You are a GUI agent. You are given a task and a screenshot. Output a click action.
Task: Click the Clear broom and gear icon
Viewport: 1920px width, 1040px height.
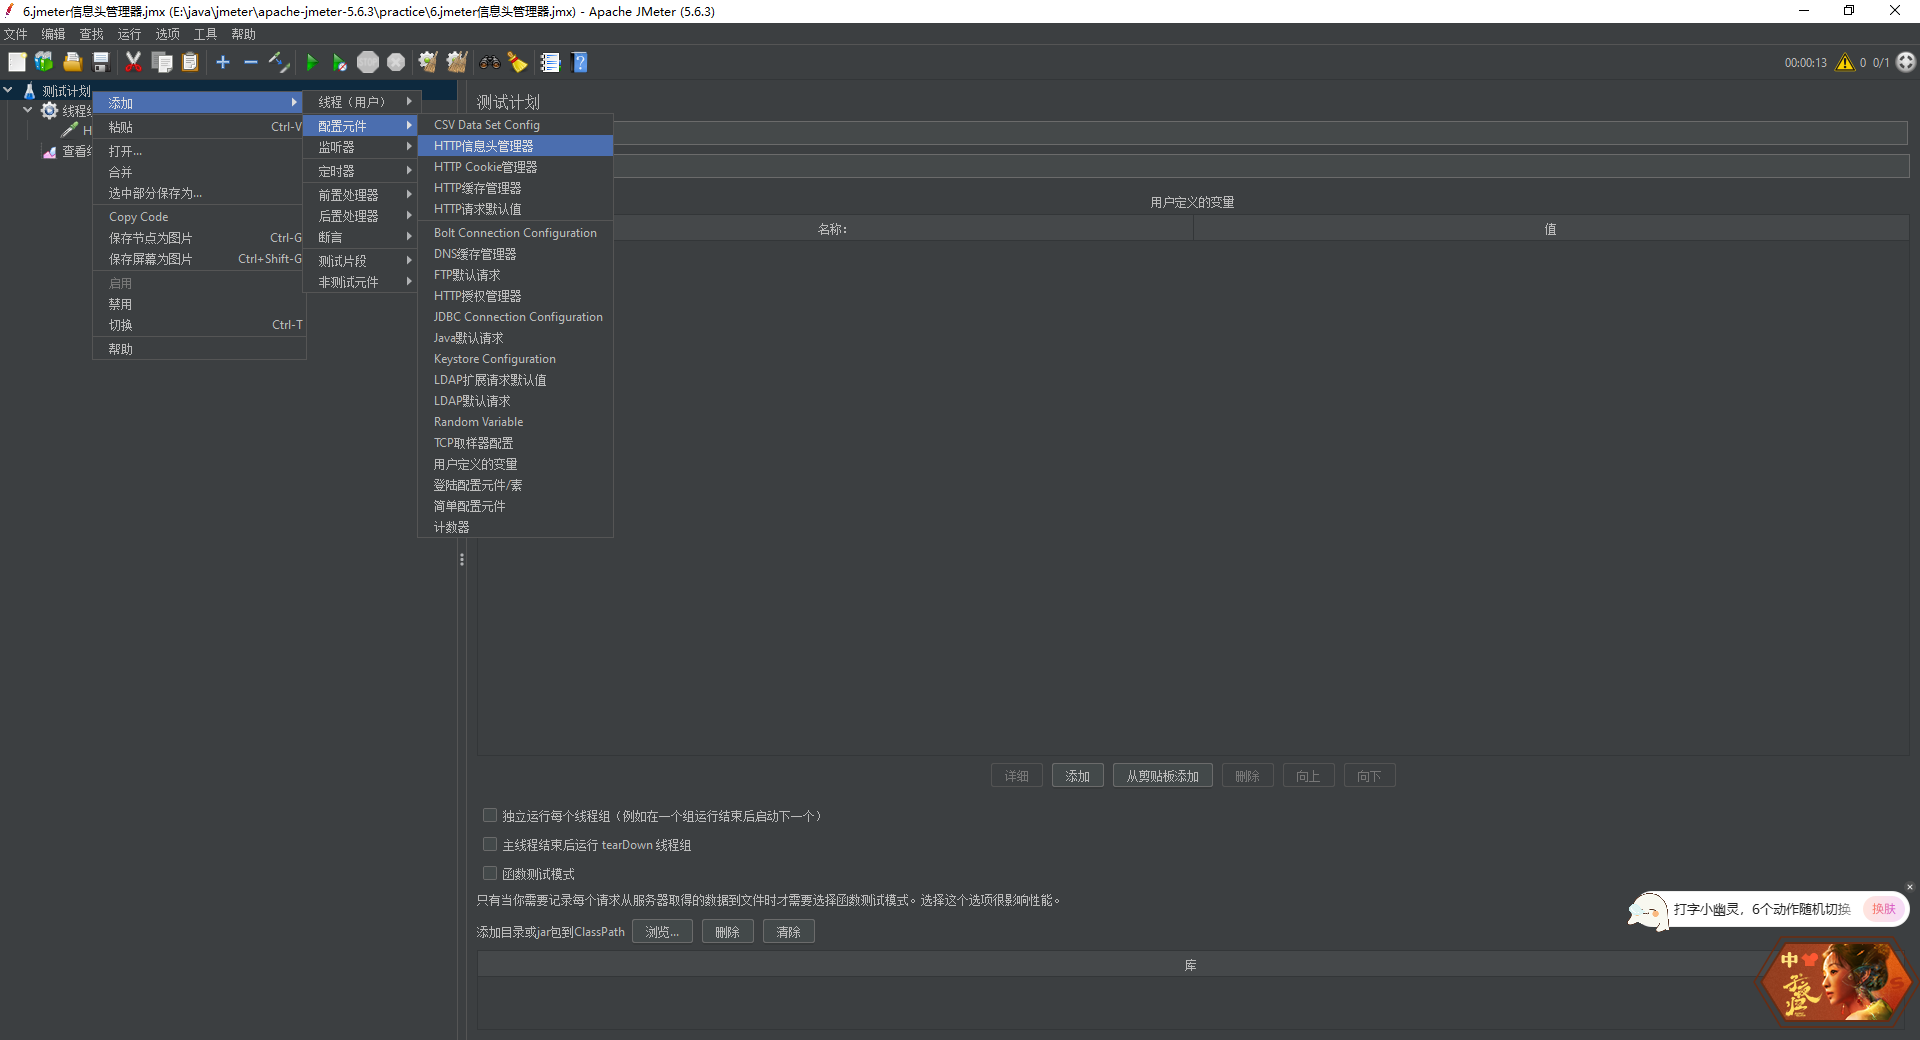[428, 62]
